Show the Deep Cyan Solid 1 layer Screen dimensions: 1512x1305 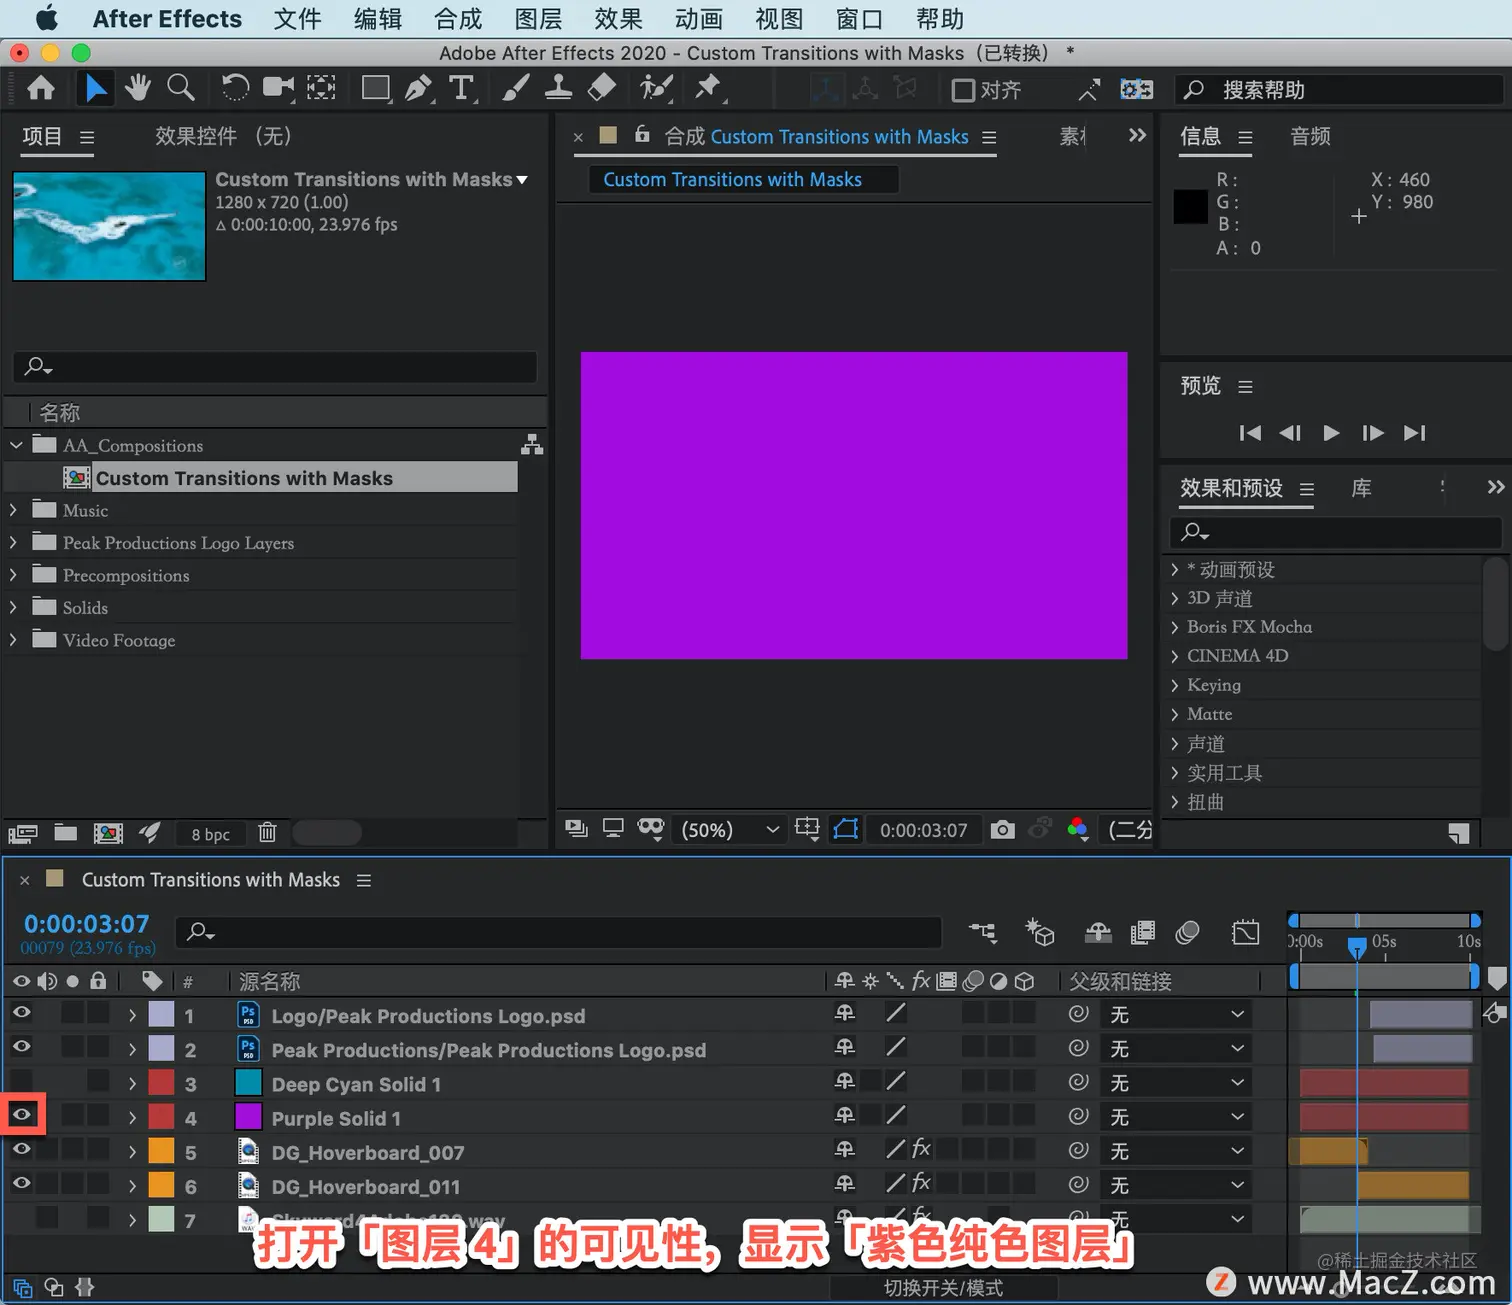pyautogui.click(x=21, y=1081)
